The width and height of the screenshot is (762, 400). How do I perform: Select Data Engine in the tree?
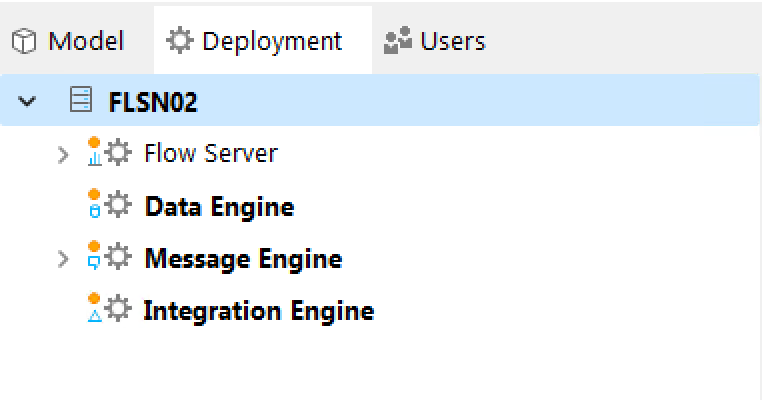coord(220,207)
